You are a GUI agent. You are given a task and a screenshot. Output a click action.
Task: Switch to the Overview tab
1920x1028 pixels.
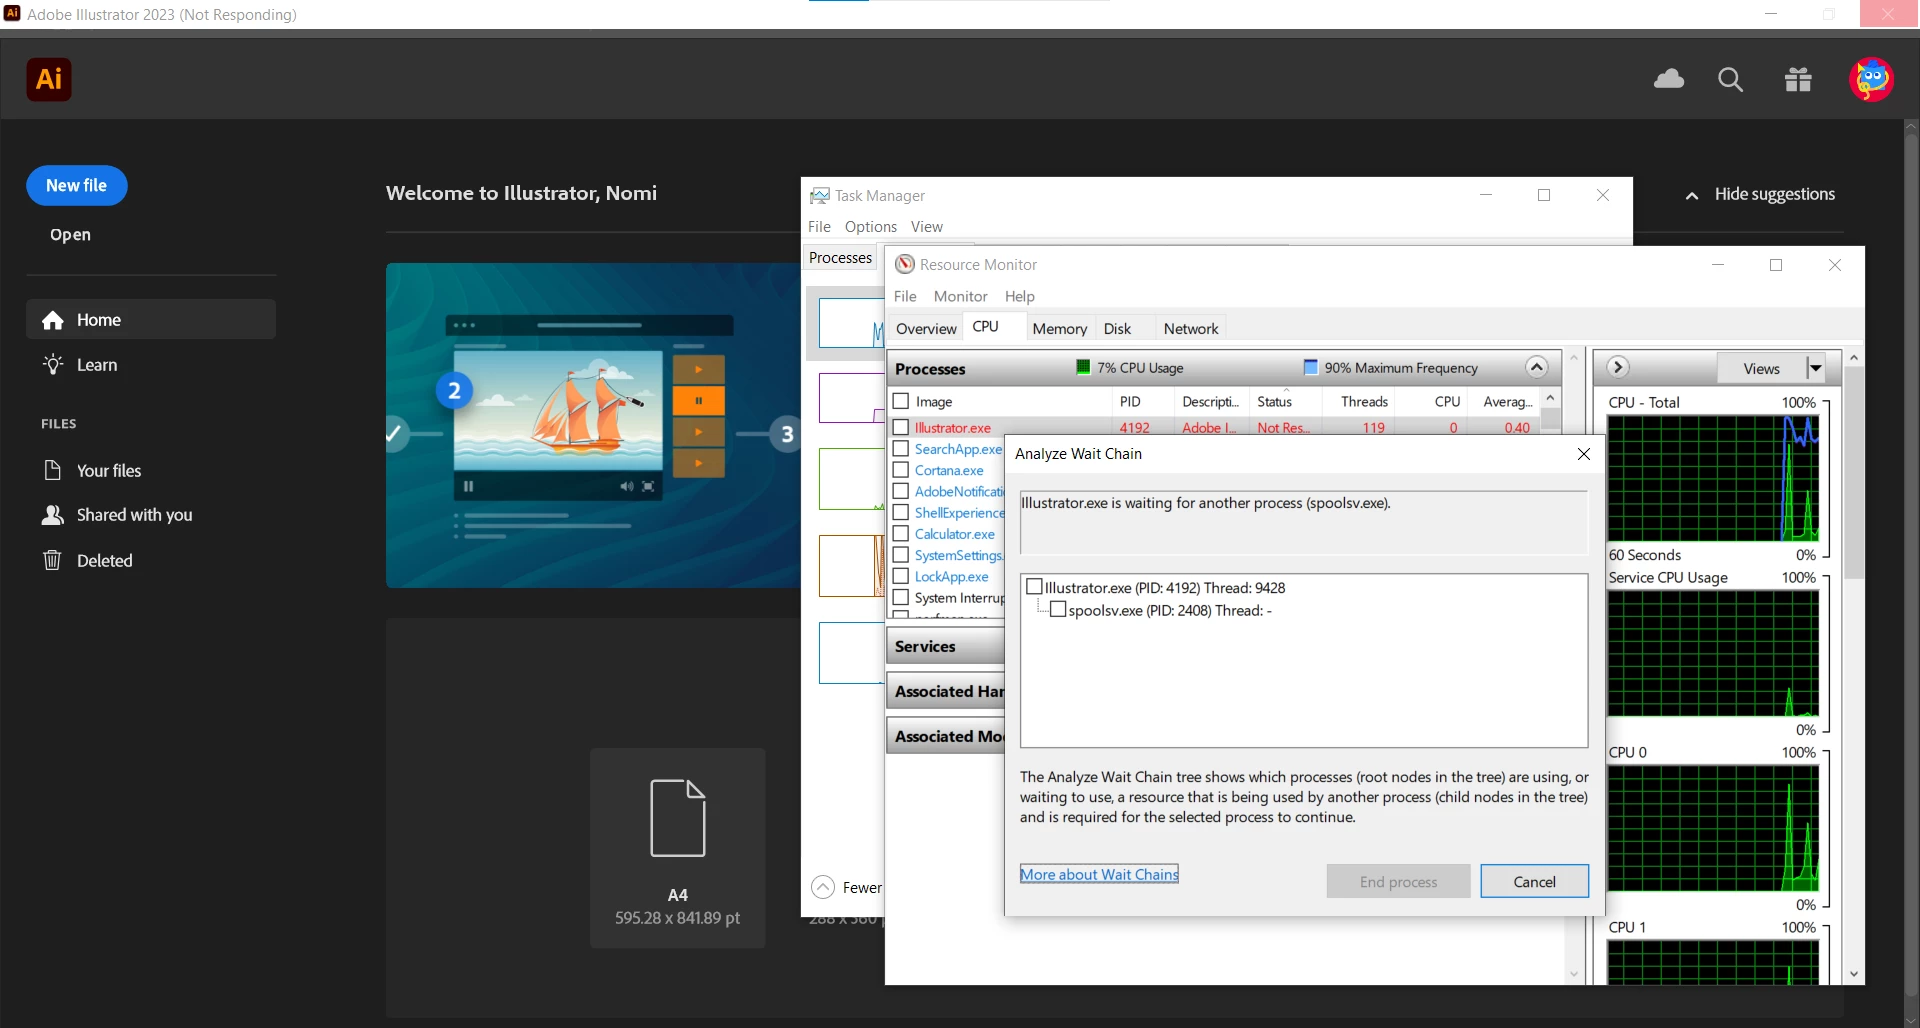tap(926, 329)
